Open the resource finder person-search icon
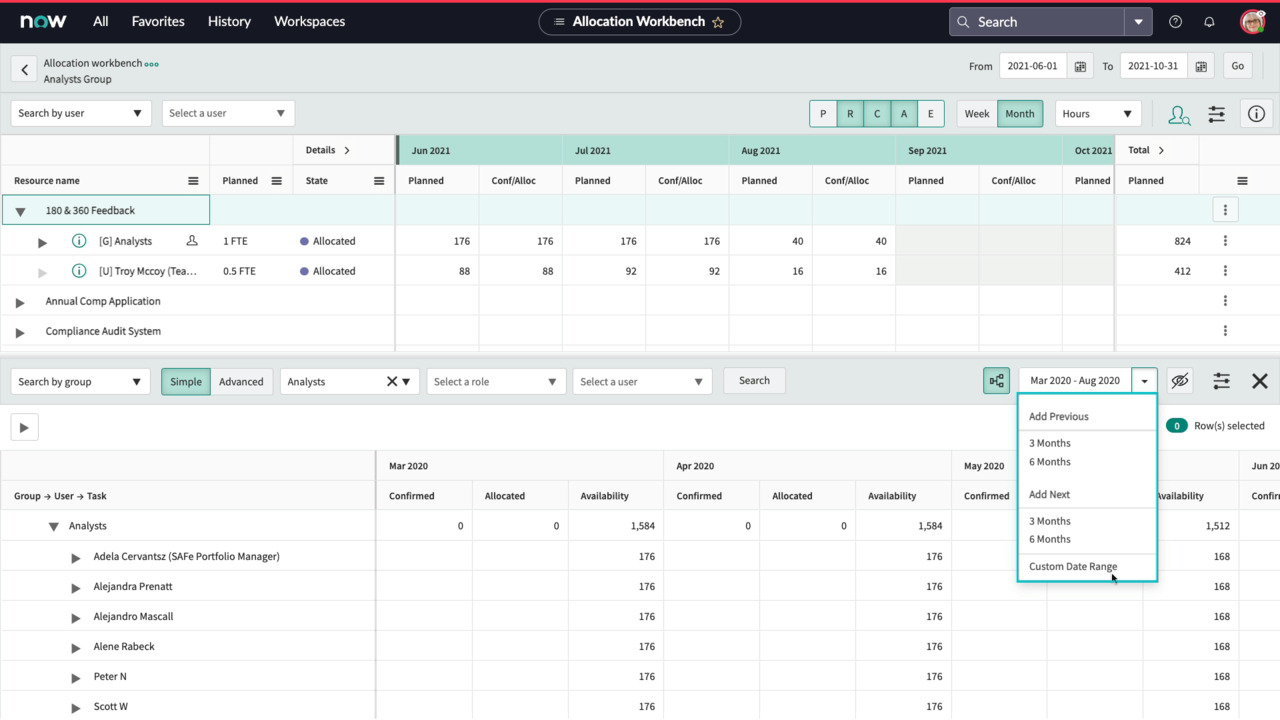 [1179, 114]
